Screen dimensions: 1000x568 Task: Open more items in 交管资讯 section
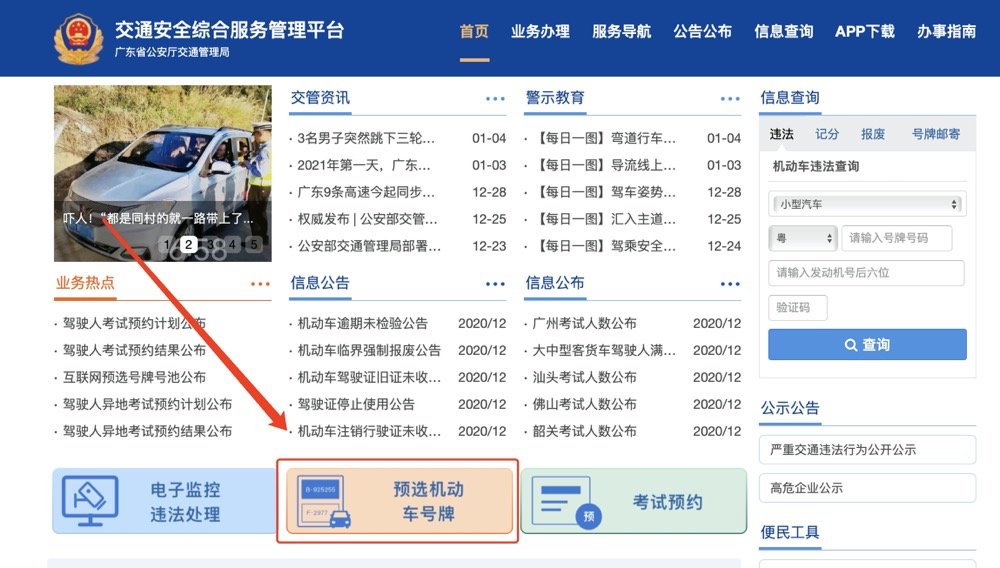click(x=495, y=99)
